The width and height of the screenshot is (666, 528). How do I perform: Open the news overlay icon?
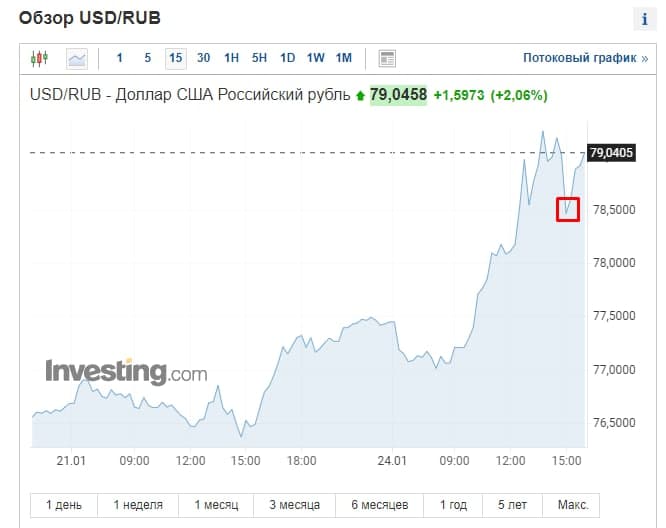[388, 58]
